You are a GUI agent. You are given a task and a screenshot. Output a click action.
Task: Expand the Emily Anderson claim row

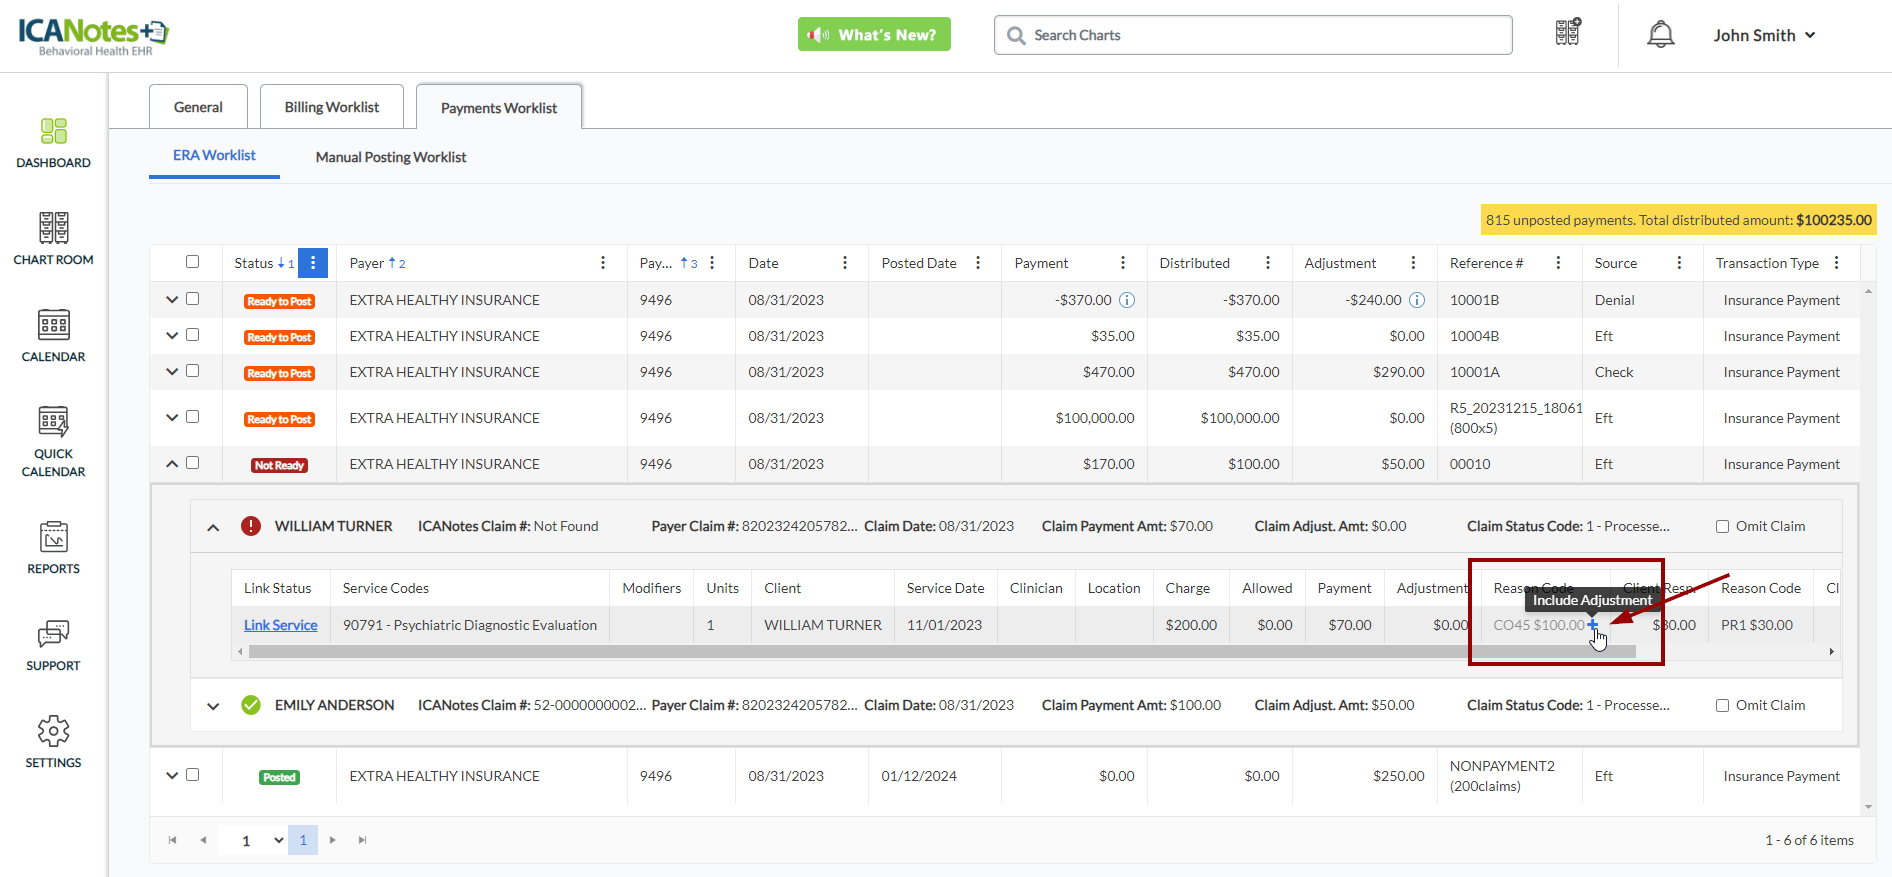click(x=213, y=706)
